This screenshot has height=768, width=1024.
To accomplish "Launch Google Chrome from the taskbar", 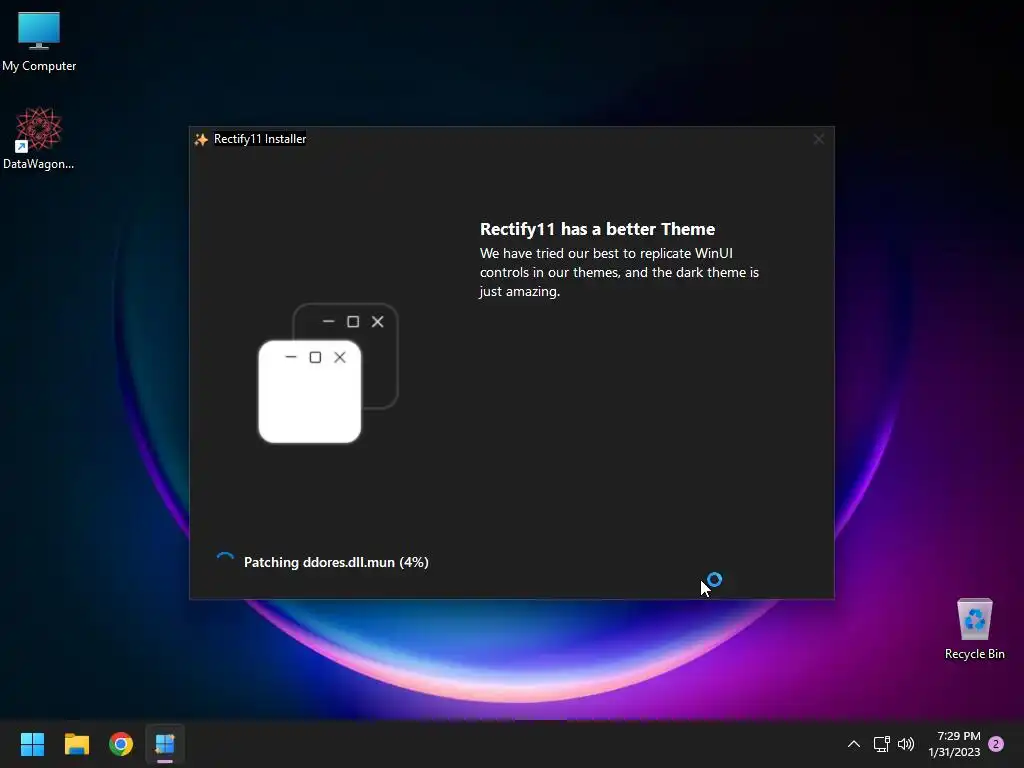I will click(x=121, y=744).
